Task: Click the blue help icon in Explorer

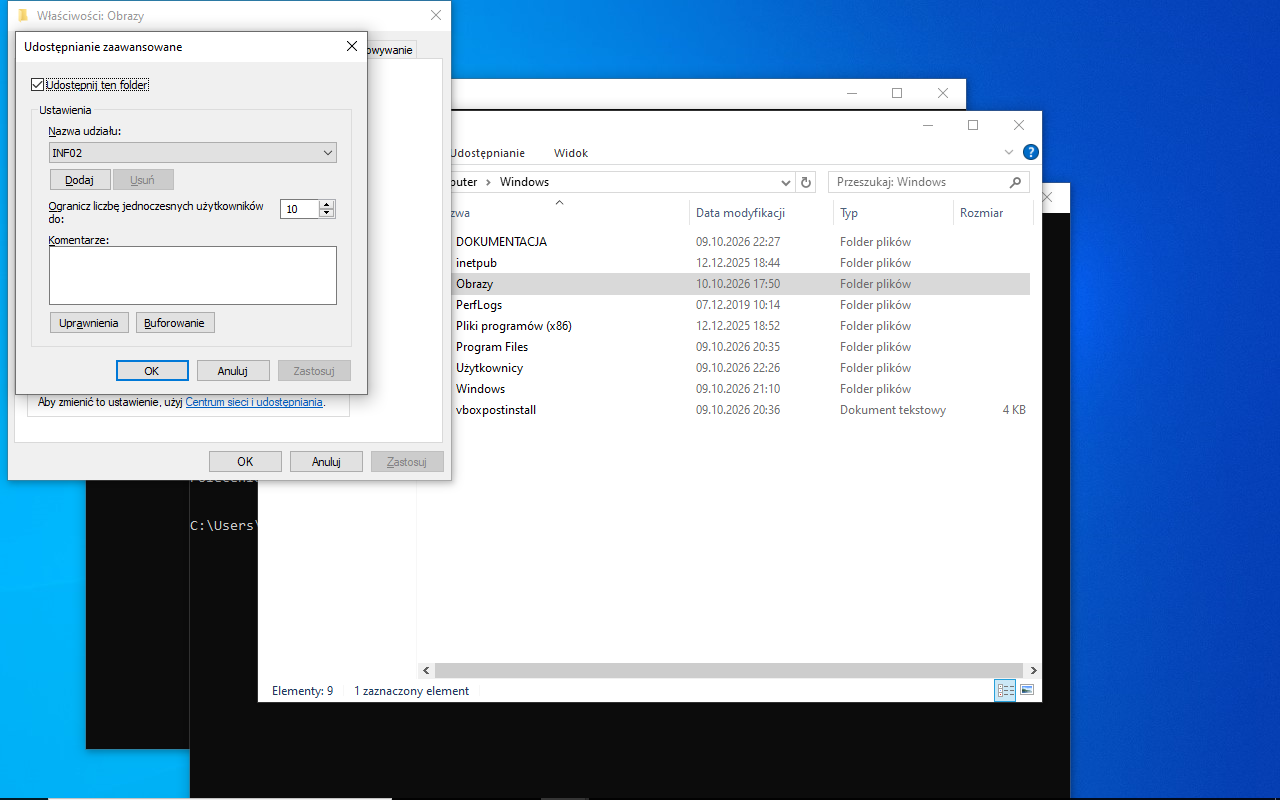Action: pos(1031,153)
